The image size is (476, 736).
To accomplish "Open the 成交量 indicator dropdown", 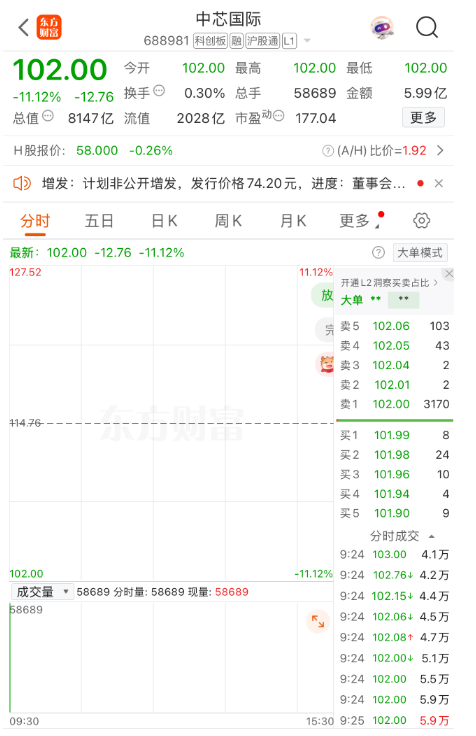I will (x=41, y=591).
